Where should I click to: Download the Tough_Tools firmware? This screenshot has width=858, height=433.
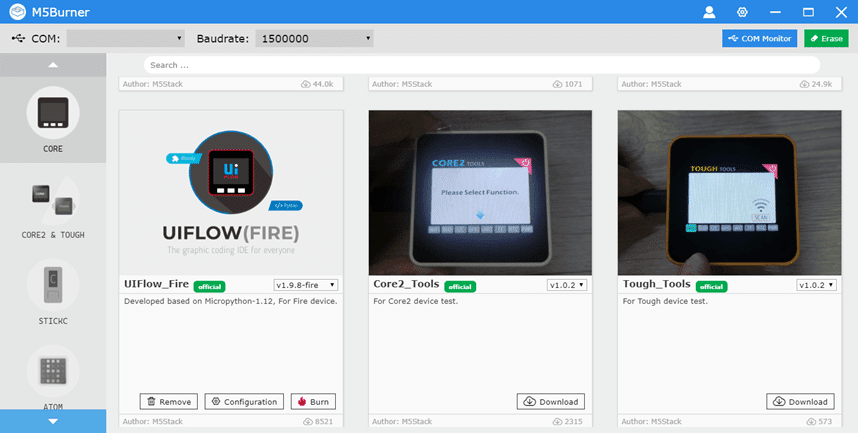[800, 401]
